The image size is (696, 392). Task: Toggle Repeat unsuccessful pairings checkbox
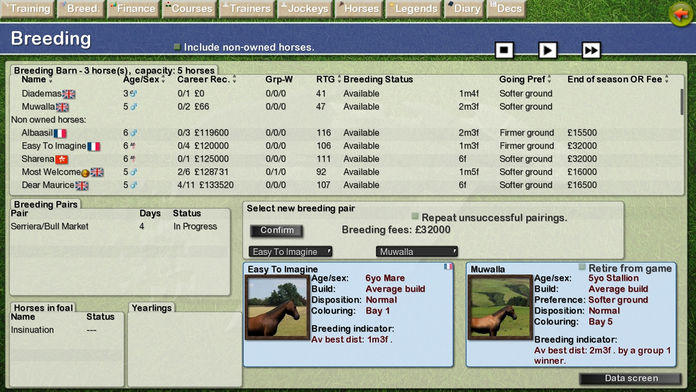(x=415, y=216)
